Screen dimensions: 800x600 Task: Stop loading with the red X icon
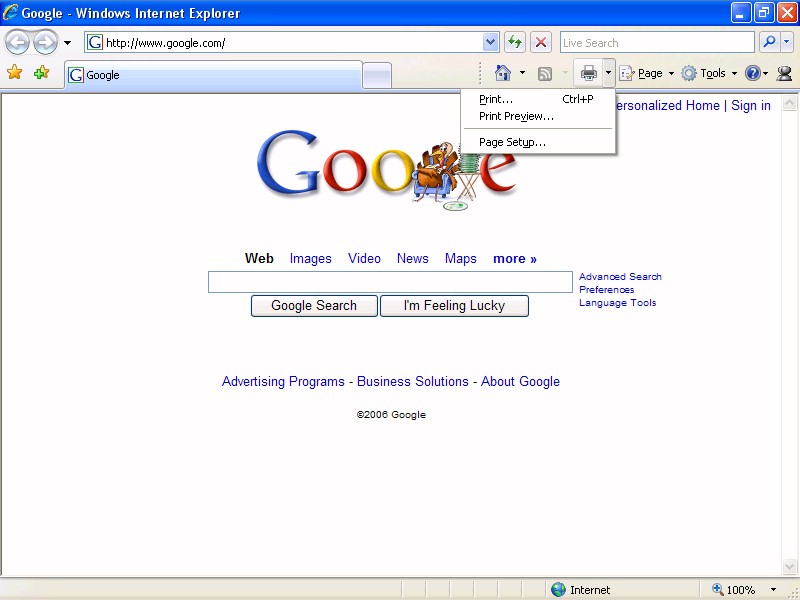541,42
